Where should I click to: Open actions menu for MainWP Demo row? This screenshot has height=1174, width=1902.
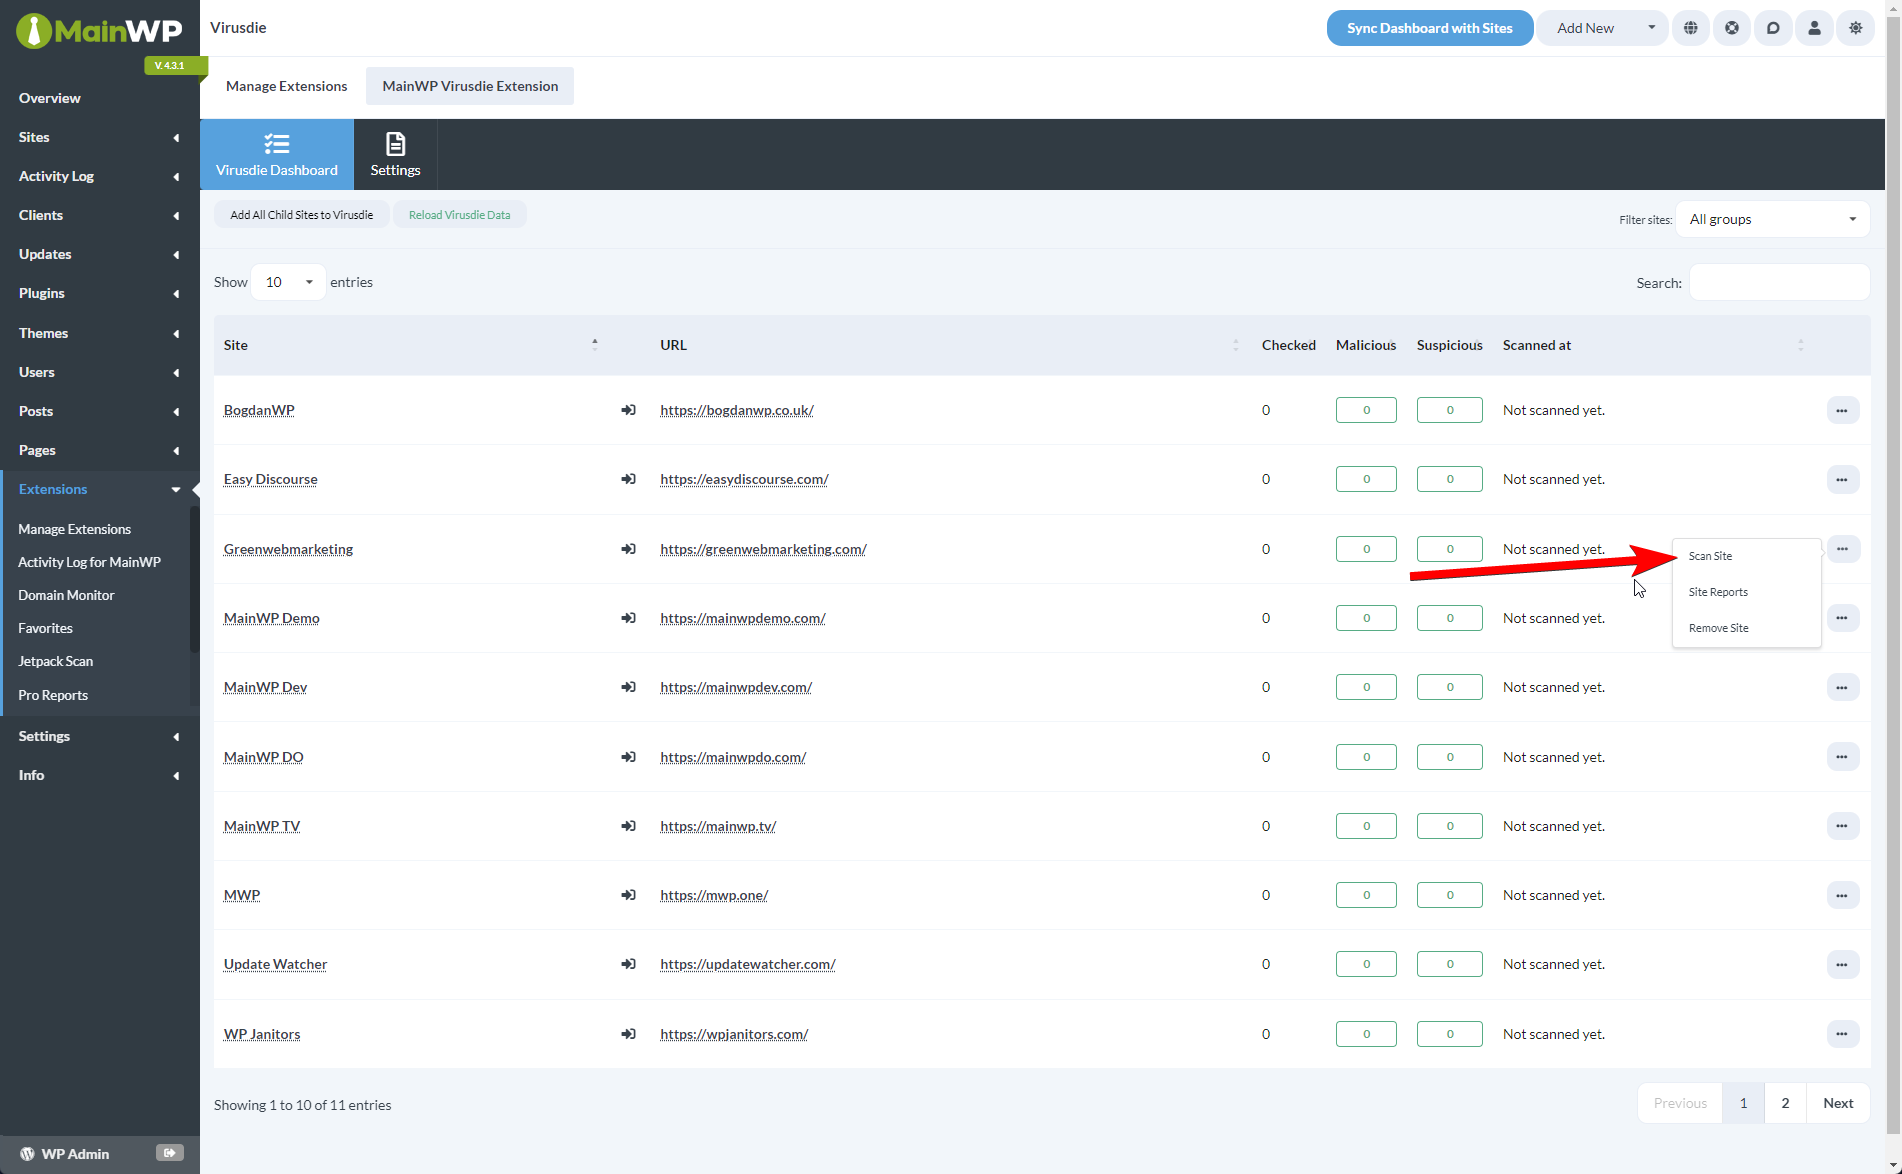point(1842,618)
